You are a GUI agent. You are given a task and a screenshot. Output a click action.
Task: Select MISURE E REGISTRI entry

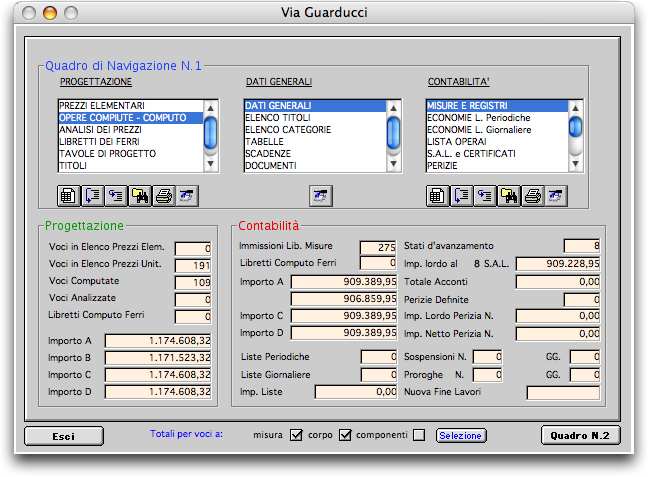tap(498, 106)
